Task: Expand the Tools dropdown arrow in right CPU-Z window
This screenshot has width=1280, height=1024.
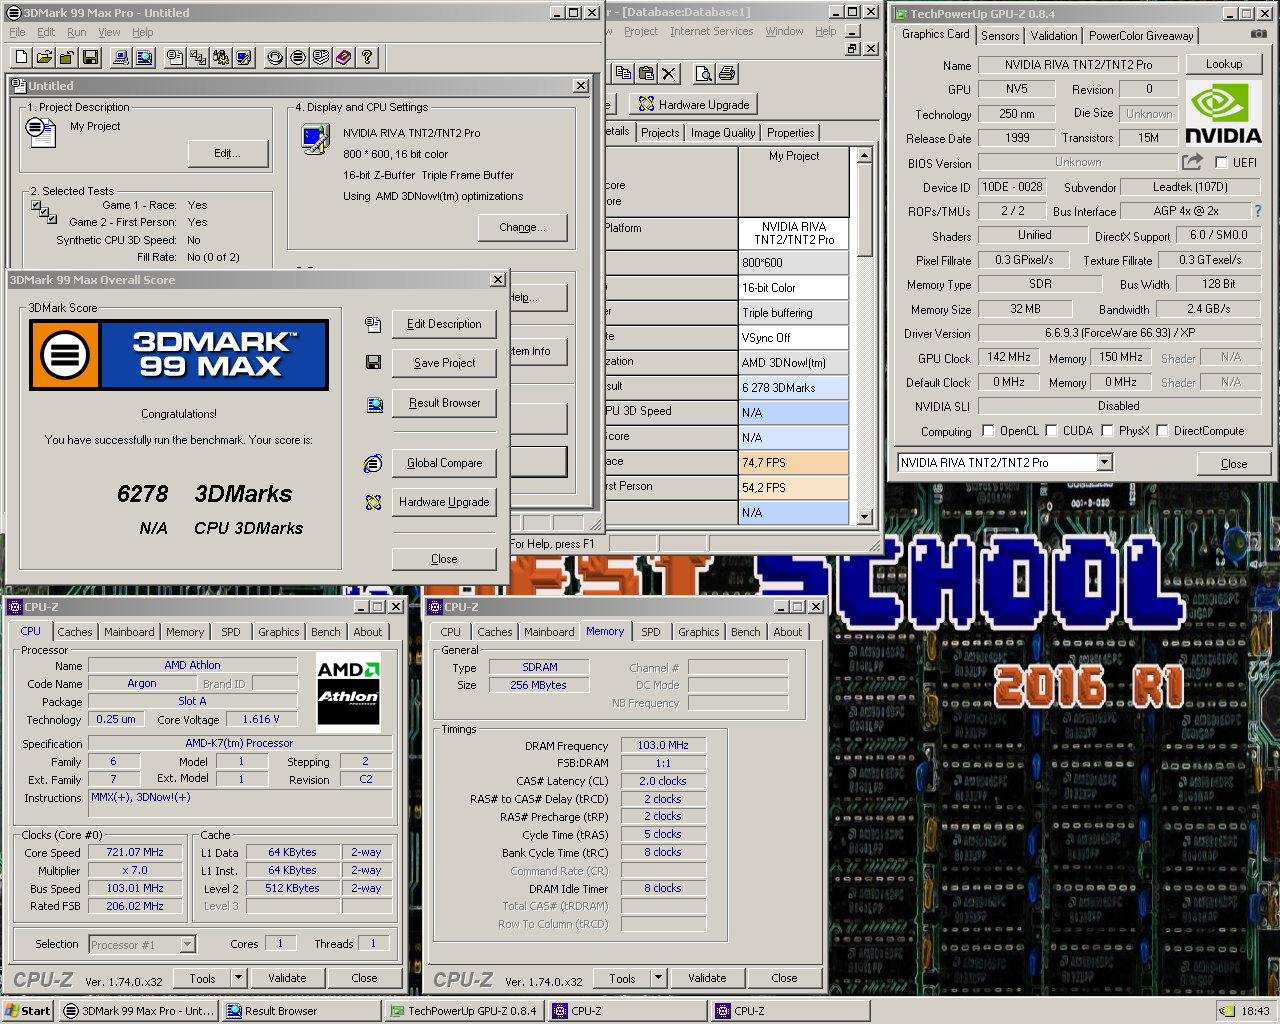Action: click(658, 978)
